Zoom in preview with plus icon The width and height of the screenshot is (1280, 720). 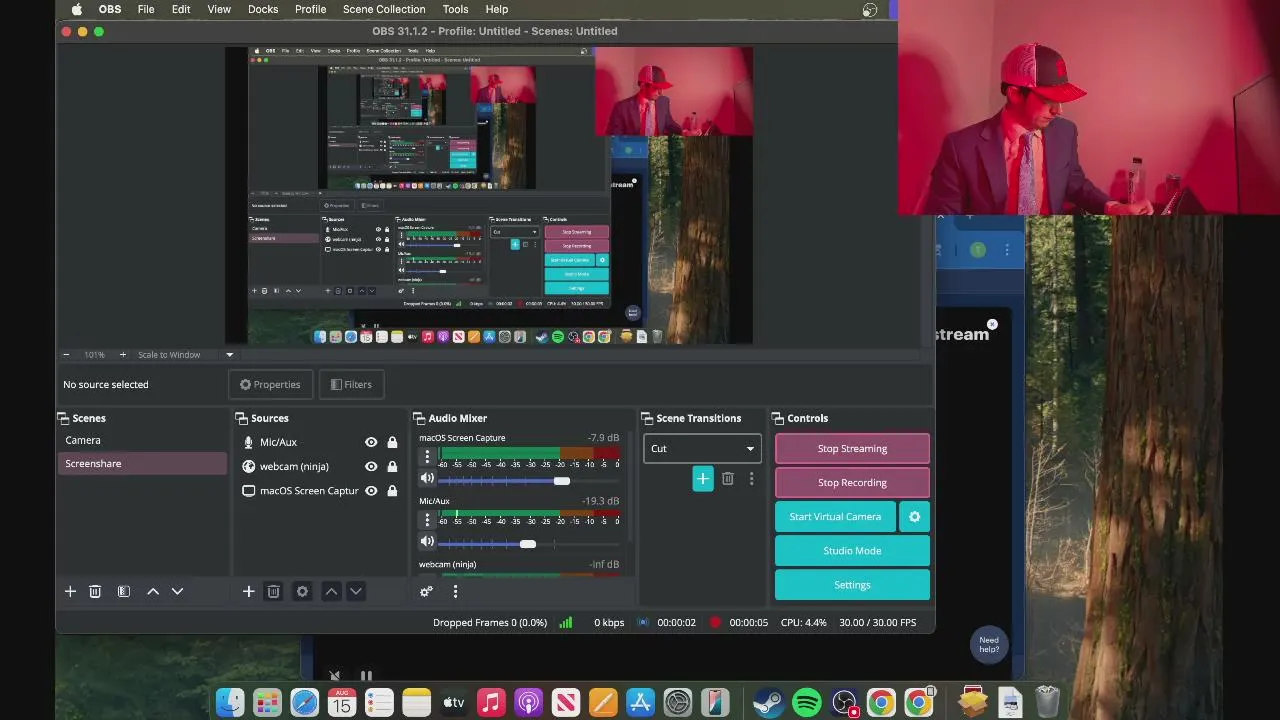(x=123, y=354)
